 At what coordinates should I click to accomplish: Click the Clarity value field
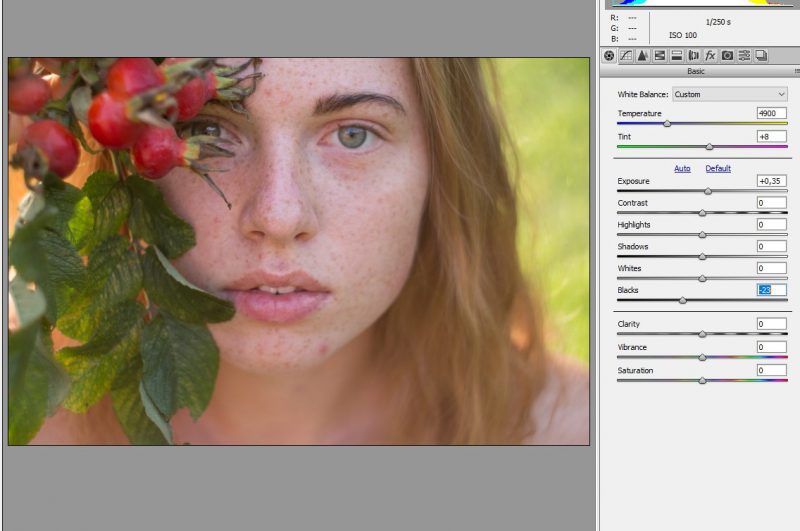tap(771, 324)
